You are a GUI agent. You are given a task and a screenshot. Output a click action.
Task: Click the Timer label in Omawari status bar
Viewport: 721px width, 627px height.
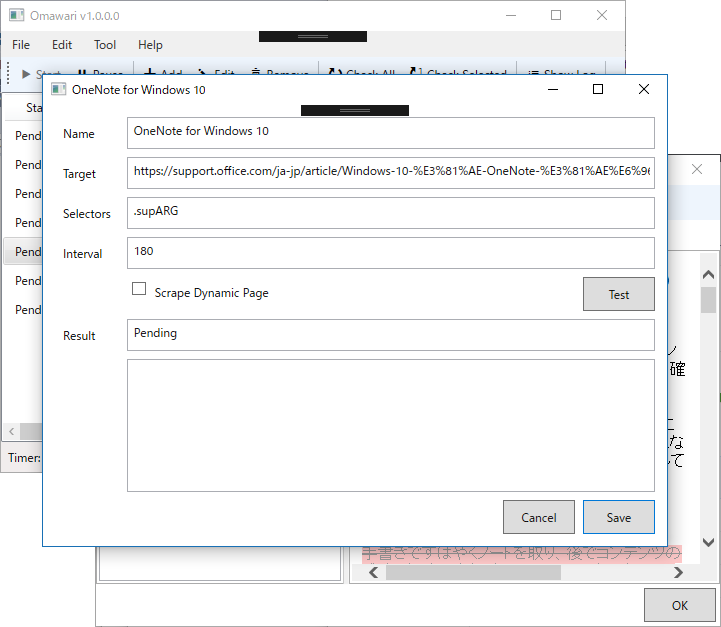[24, 457]
